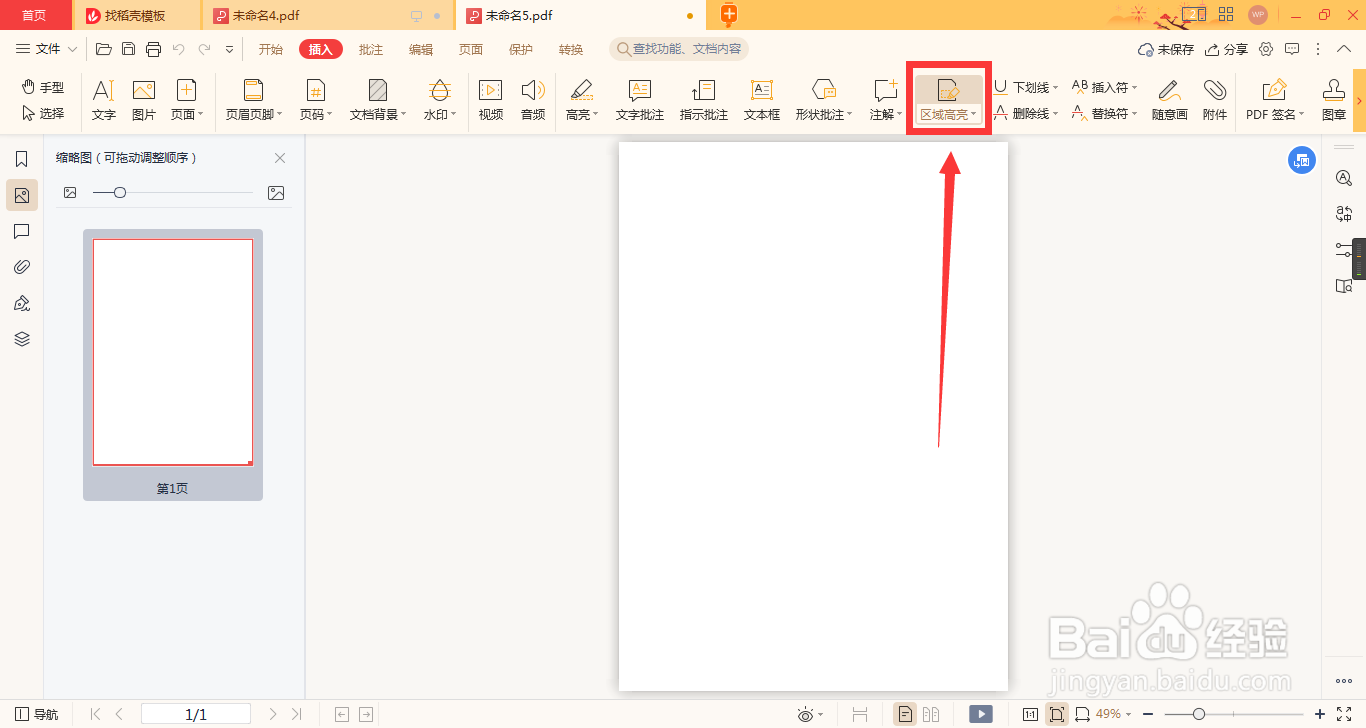This screenshot has width=1366, height=728.
Task: Add an 音频 audio clip
Action: (x=533, y=100)
